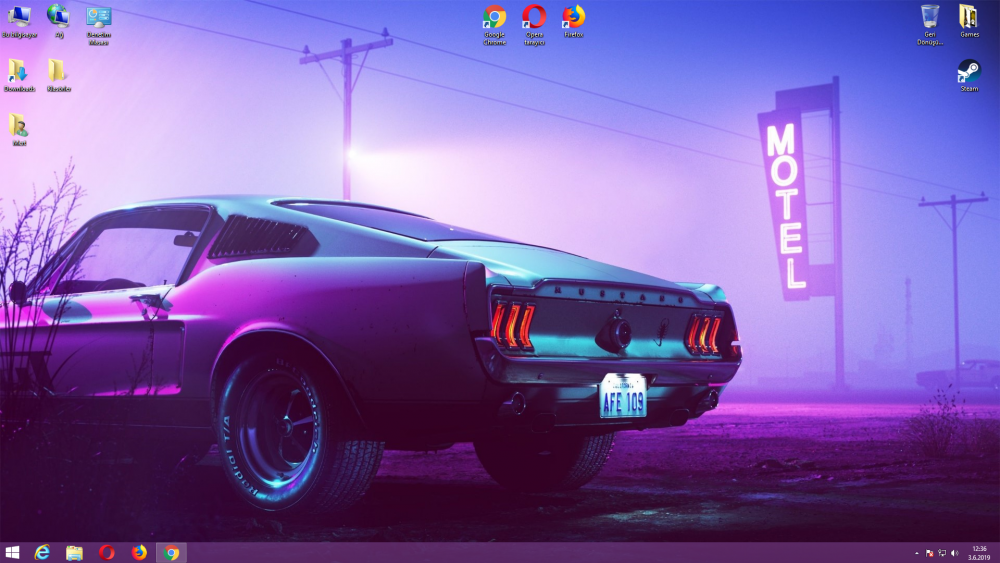Select the Games folder on desktop
This screenshot has width=1000, height=563.
point(968,17)
